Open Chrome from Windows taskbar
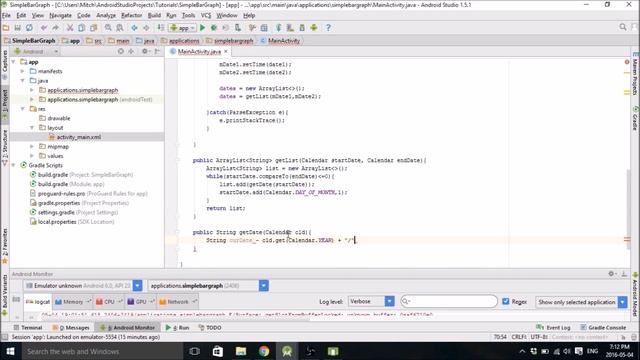 coord(264,351)
